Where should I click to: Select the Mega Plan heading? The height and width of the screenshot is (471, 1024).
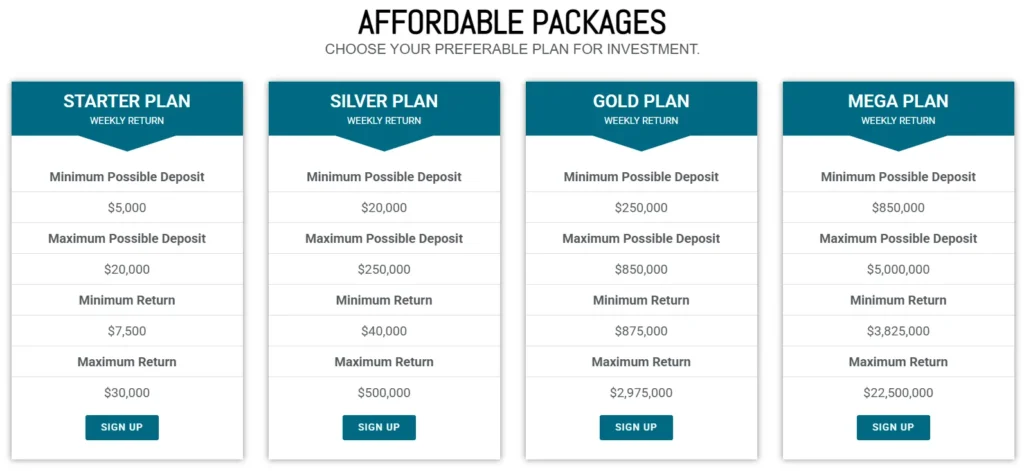tap(898, 101)
